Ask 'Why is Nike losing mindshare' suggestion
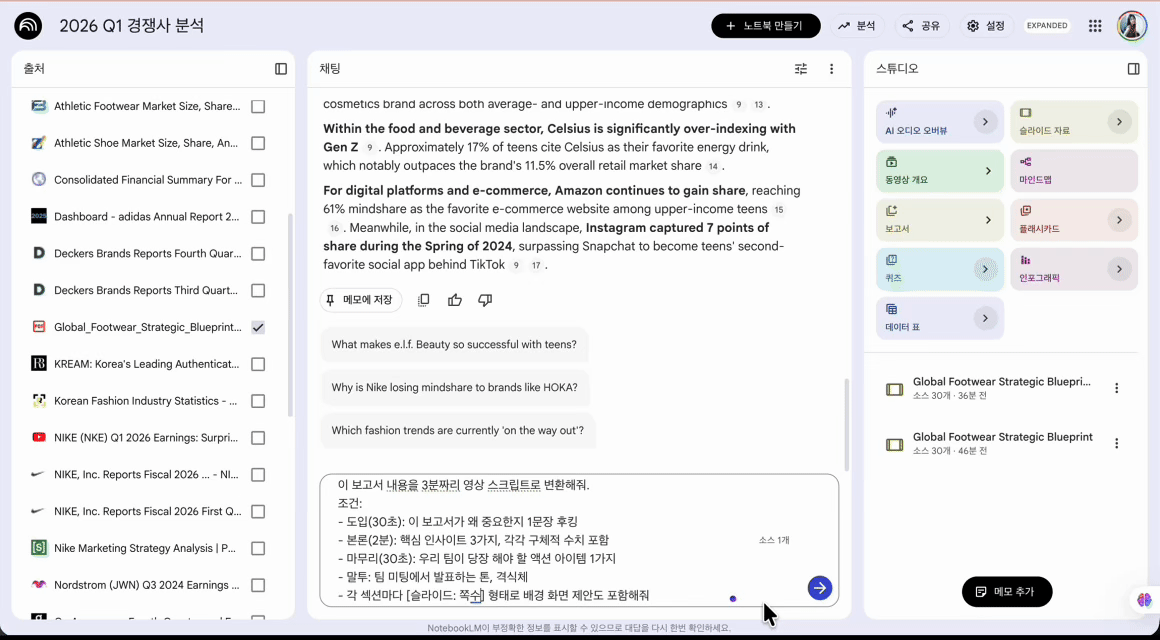Screen dimensions: 1160x640 pos(455,387)
